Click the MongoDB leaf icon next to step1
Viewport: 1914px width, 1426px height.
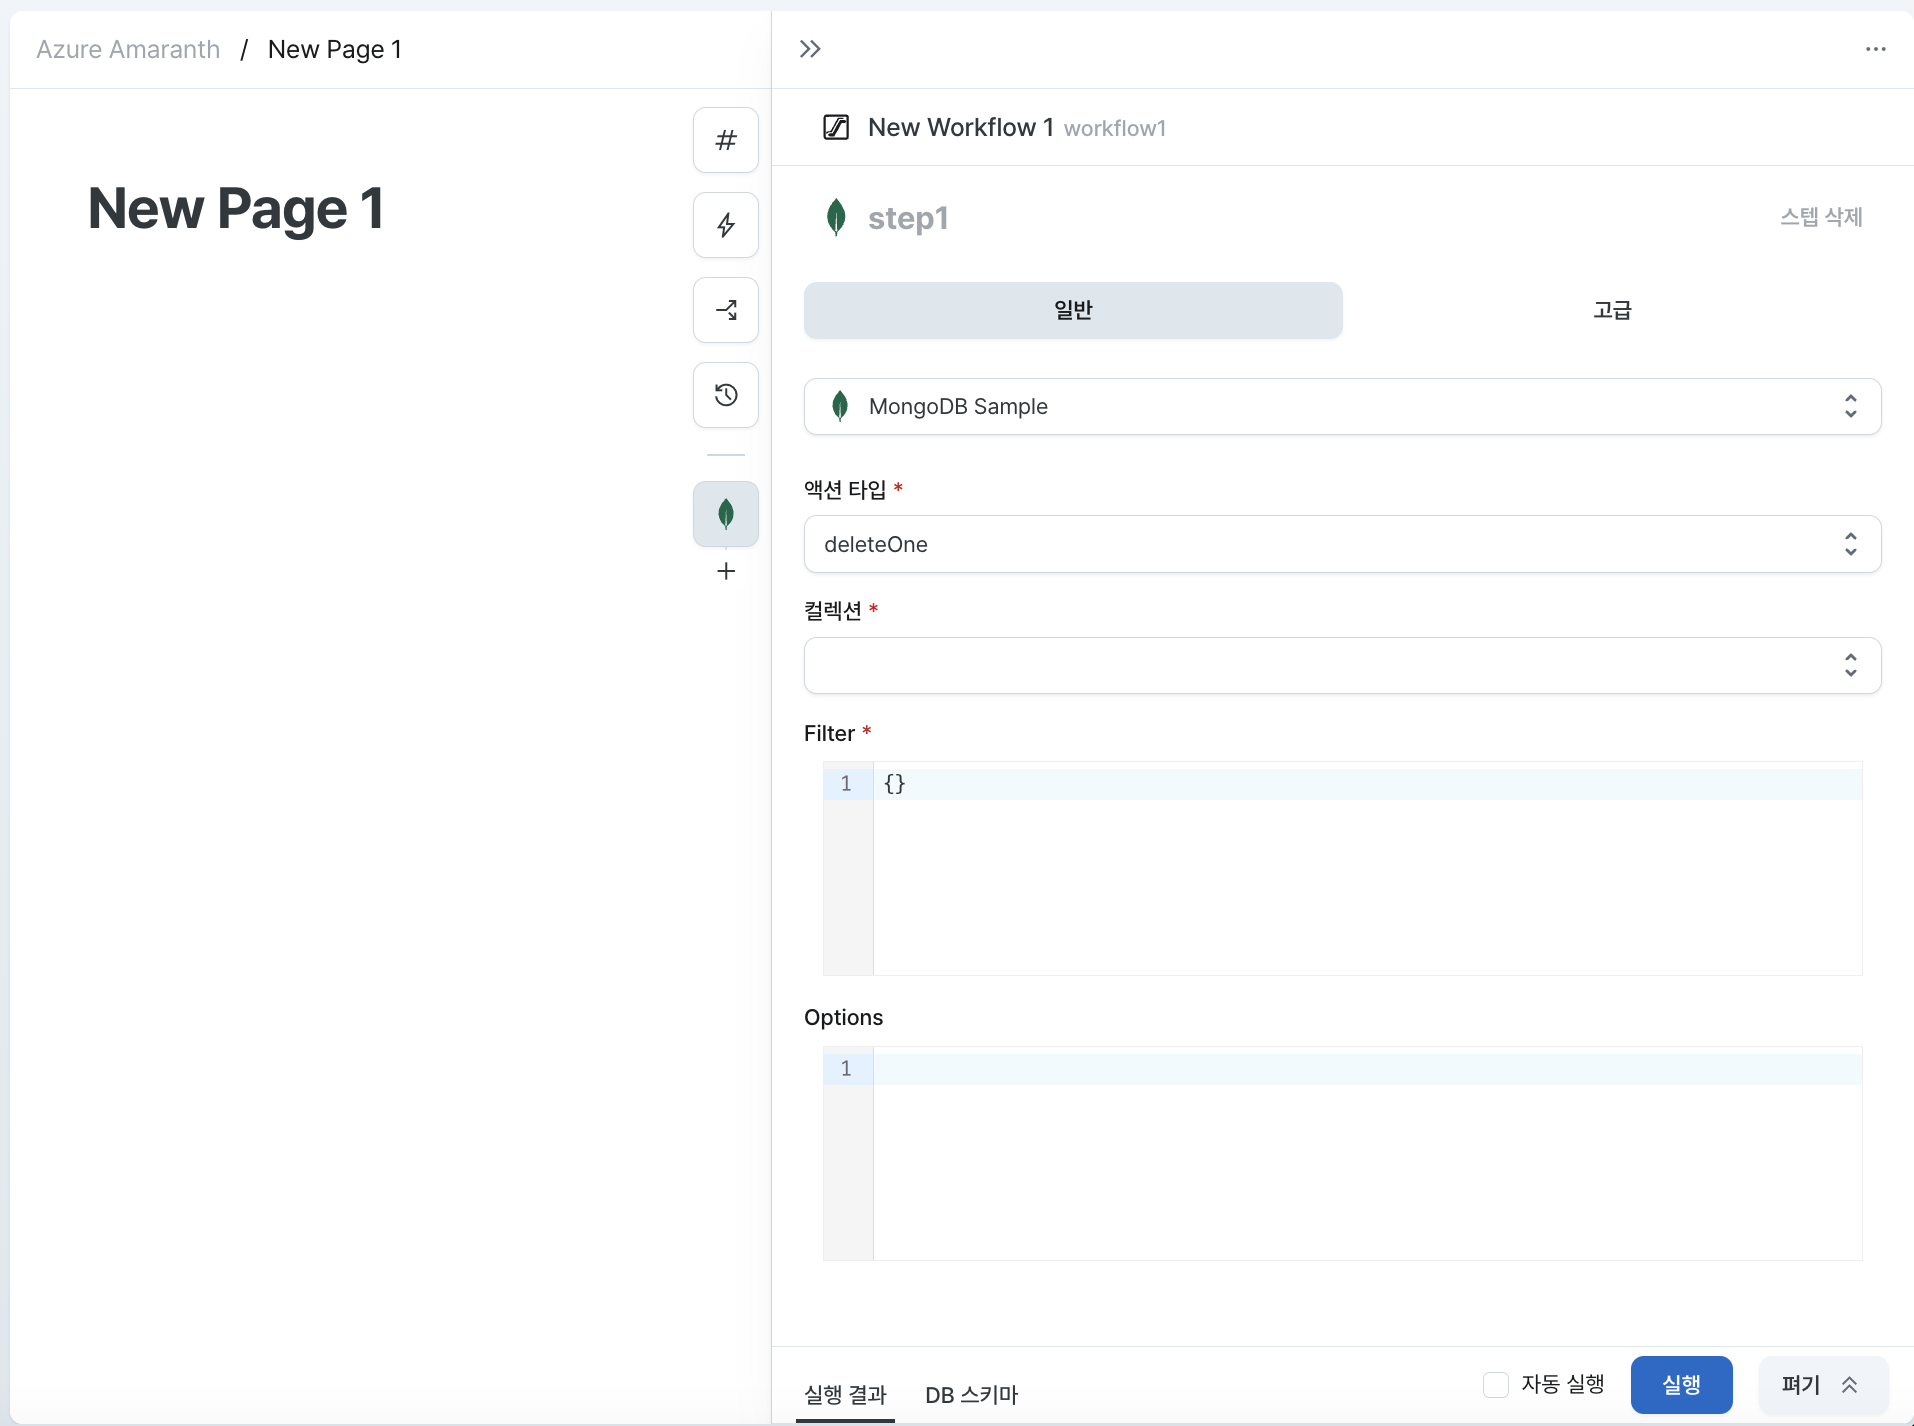[836, 217]
